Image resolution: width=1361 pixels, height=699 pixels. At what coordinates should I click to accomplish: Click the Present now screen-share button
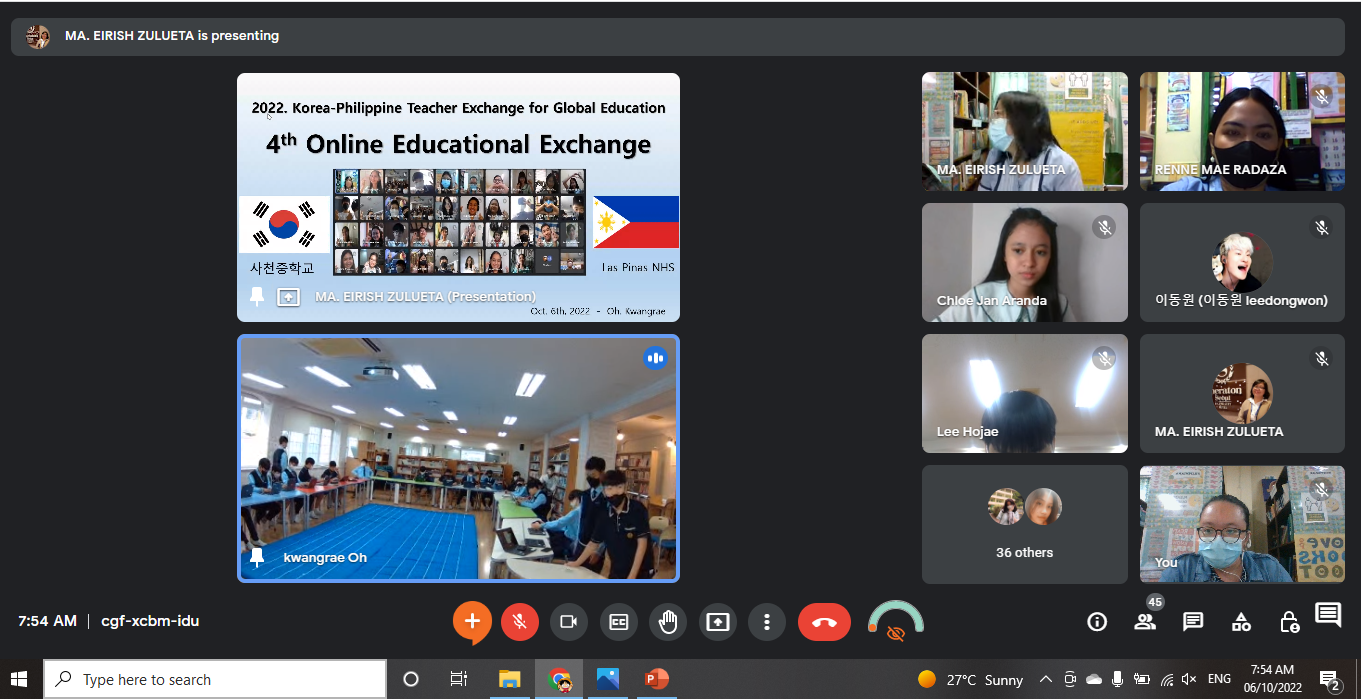click(717, 622)
